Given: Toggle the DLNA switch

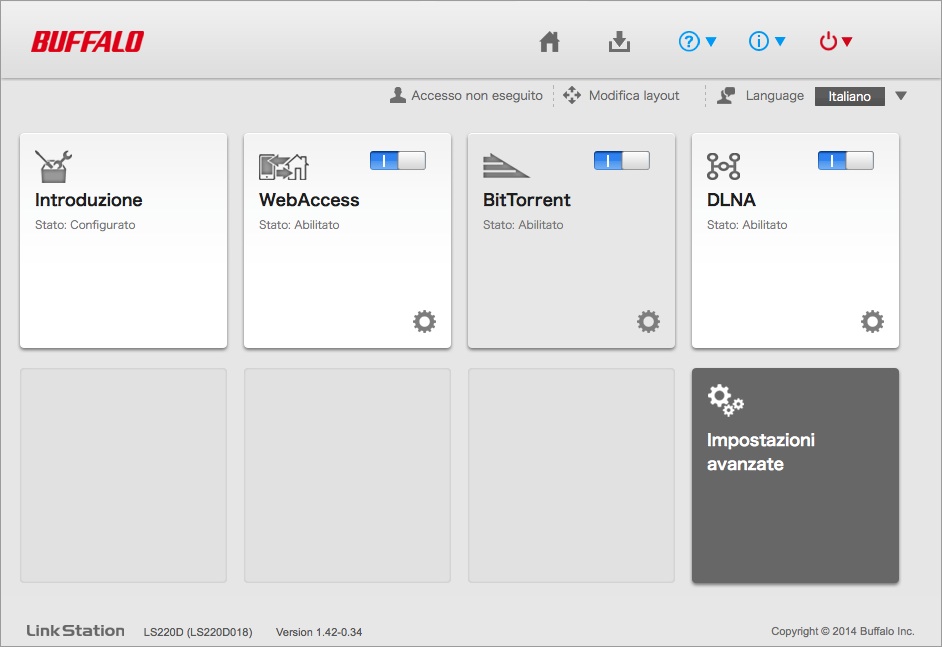Looking at the screenshot, I should point(846,160).
